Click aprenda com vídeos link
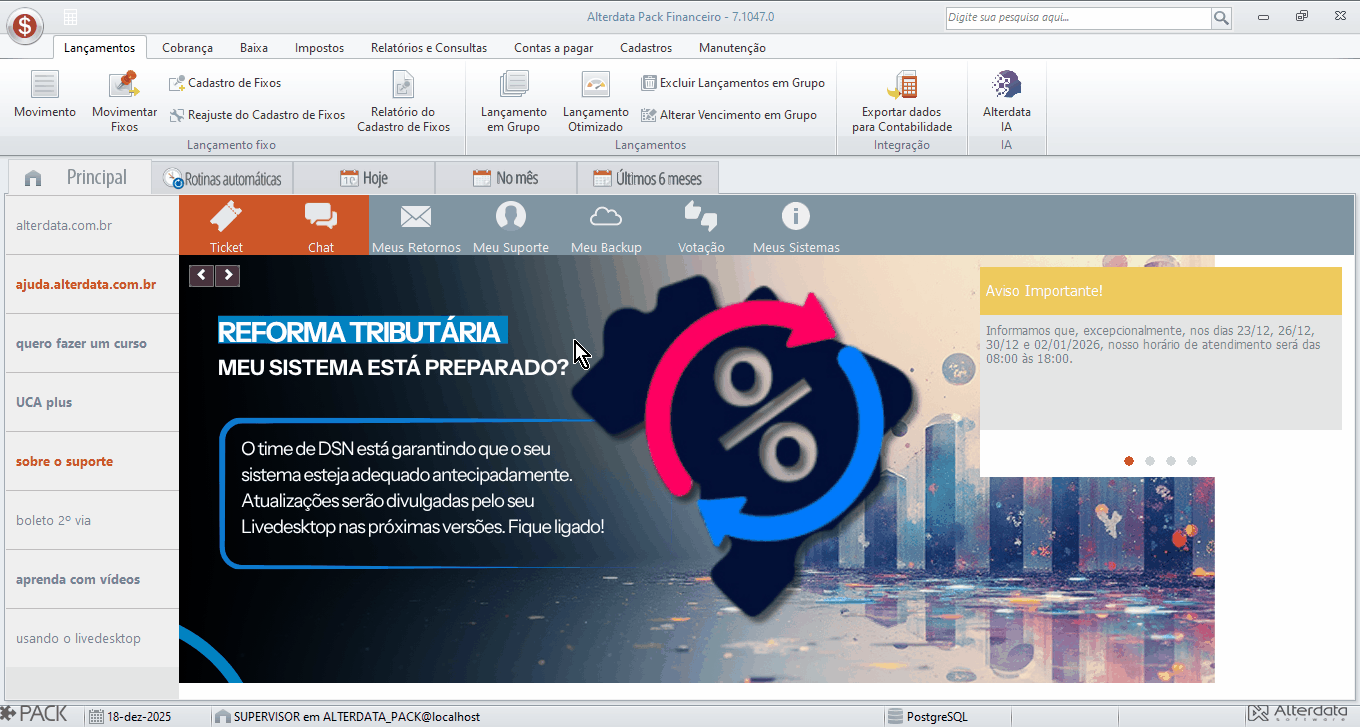 click(x=78, y=579)
